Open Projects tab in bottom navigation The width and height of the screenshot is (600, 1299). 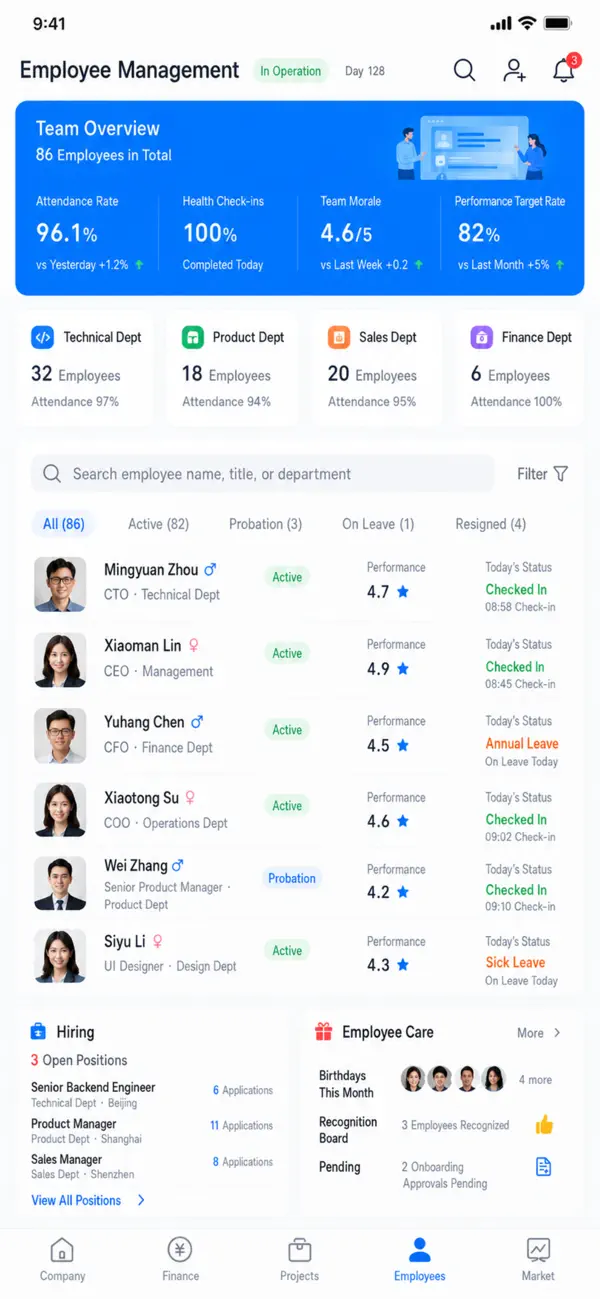pos(299,1259)
